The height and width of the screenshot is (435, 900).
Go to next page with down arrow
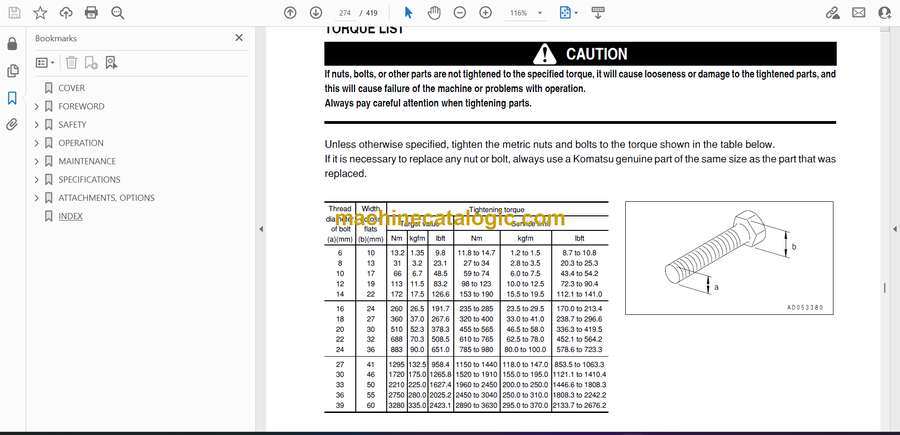point(316,13)
